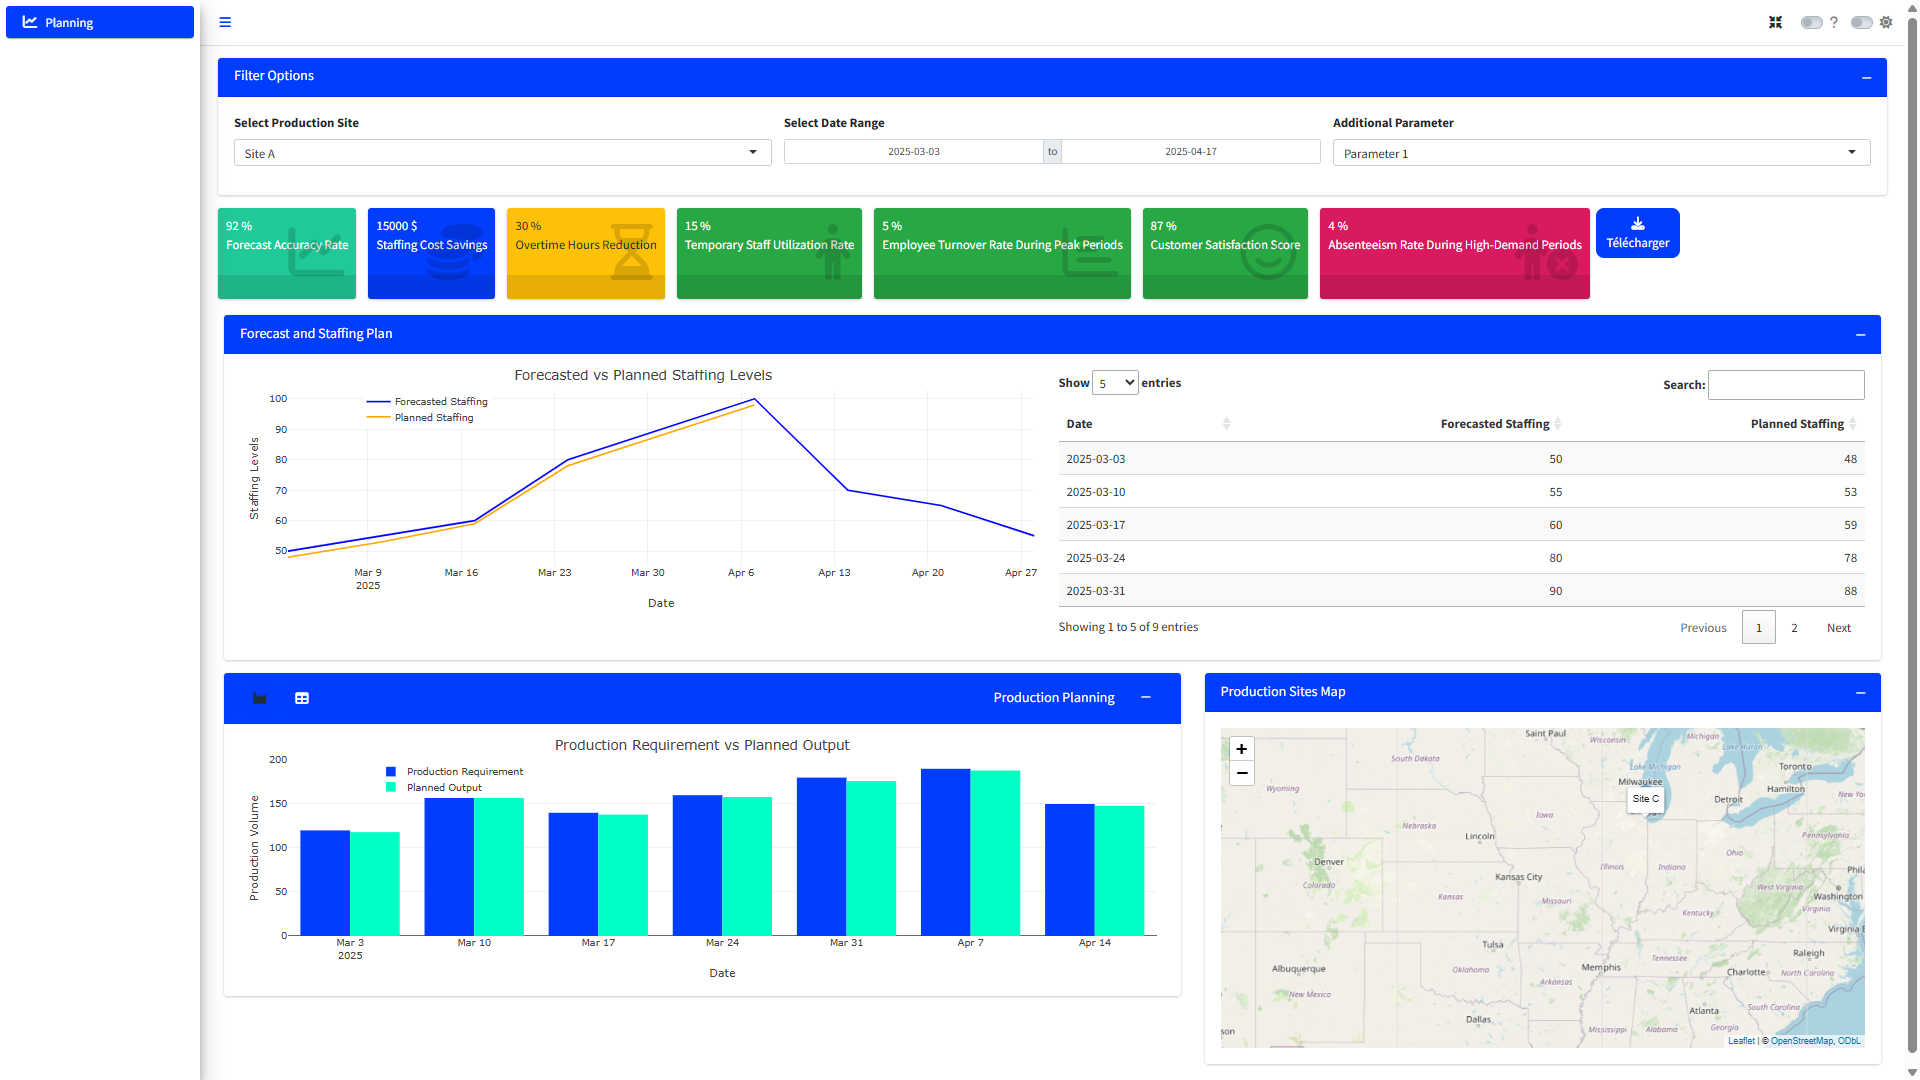Zoom in on the sites map
Viewport: 1920px width, 1080px height.
pos(1241,749)
